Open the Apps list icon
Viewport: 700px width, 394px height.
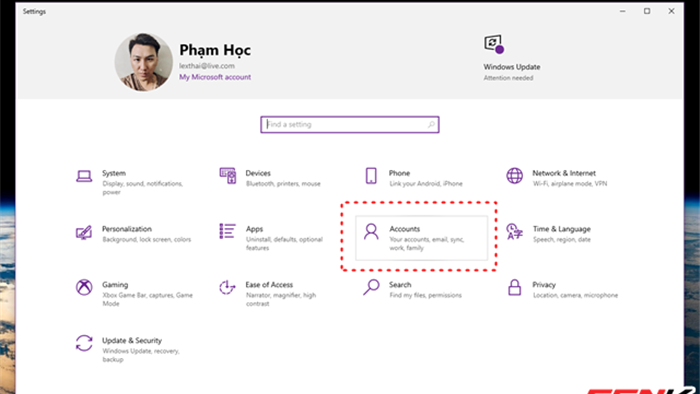coord(228,231)
